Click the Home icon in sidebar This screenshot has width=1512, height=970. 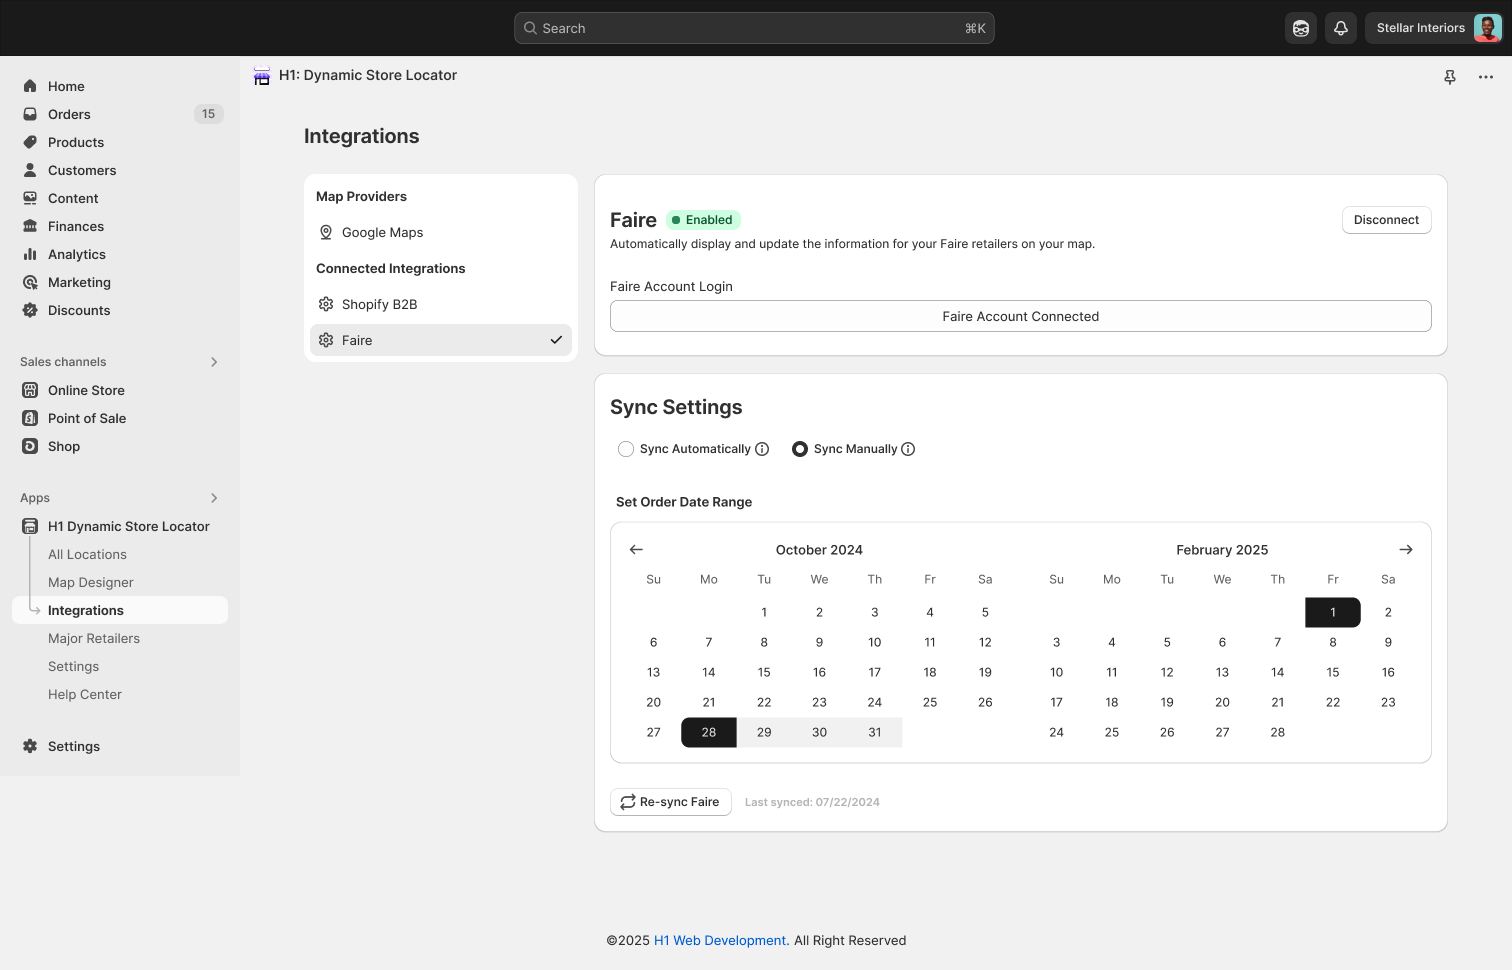[x=30, y=86]
